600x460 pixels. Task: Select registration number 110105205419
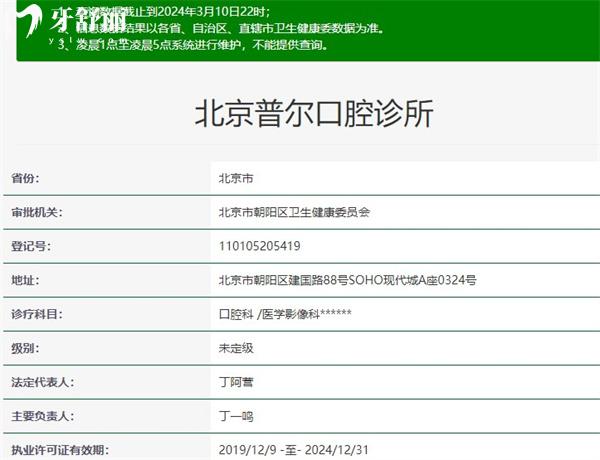click(x=259, y=246)
